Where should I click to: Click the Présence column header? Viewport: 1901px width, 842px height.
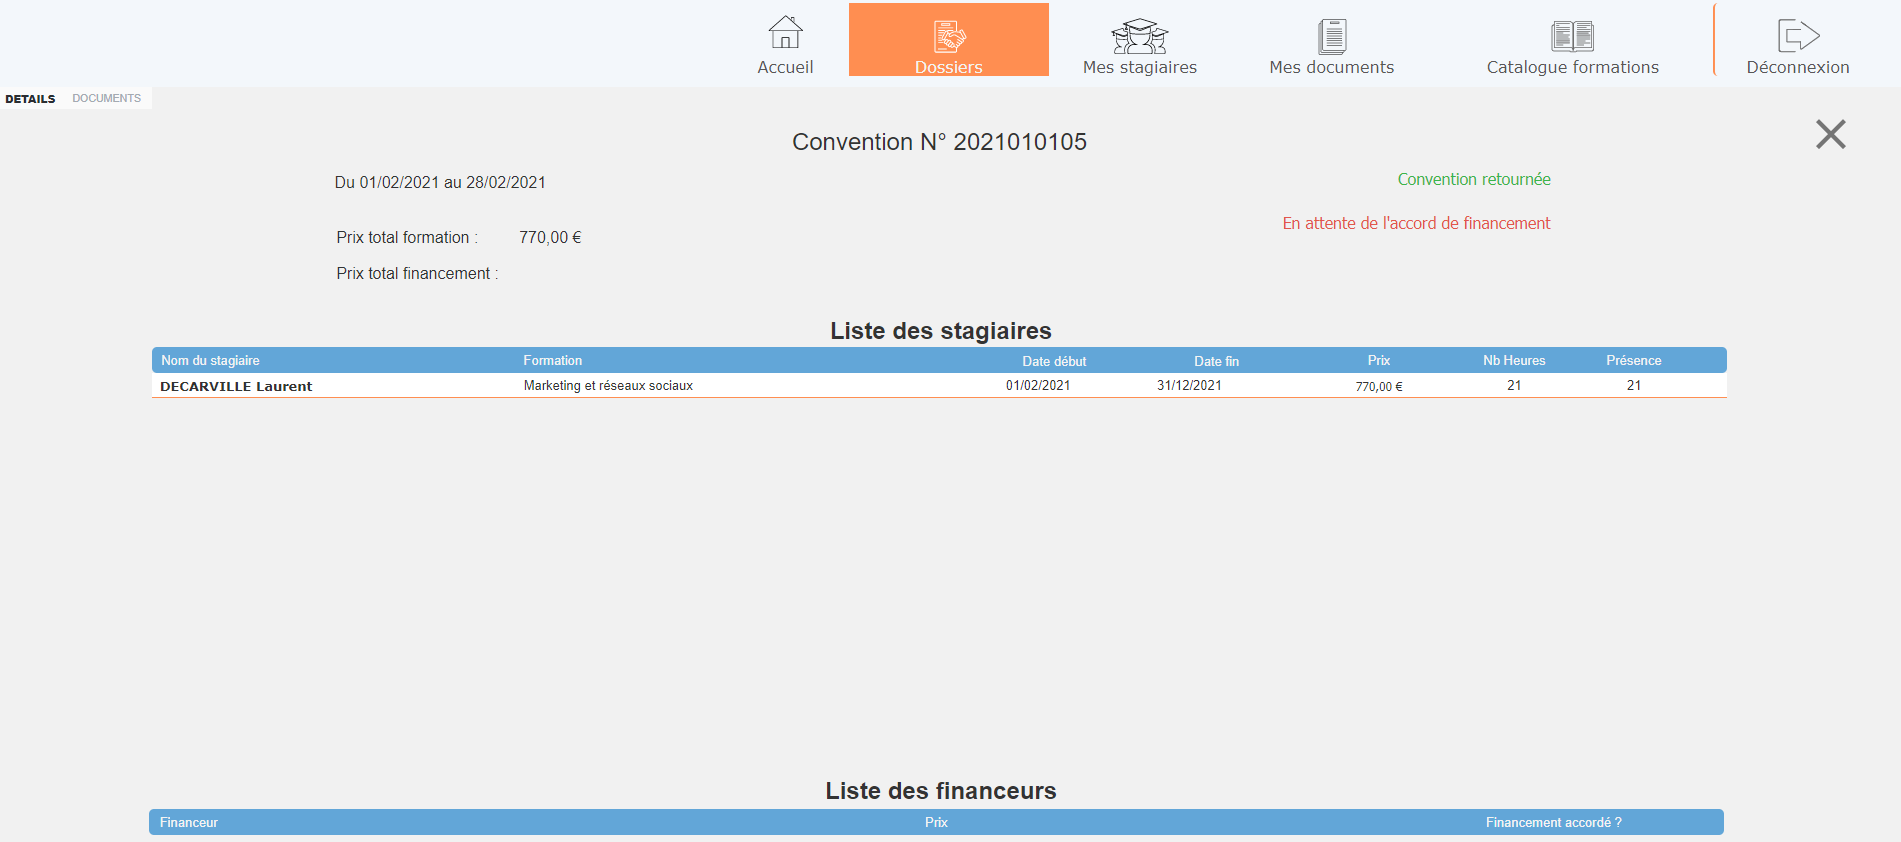(x=1633, y=361)
